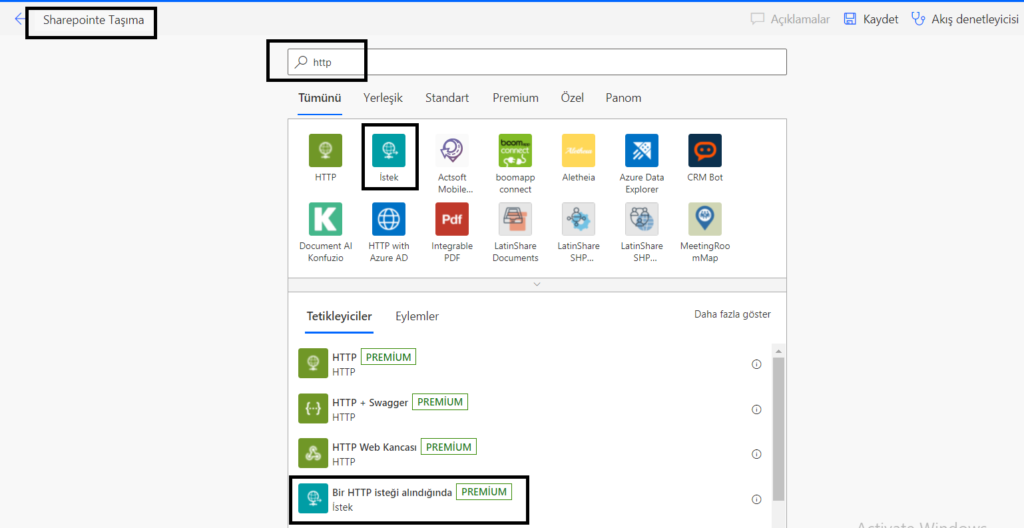Select the boomapp connect connector

tap(515, 150)
